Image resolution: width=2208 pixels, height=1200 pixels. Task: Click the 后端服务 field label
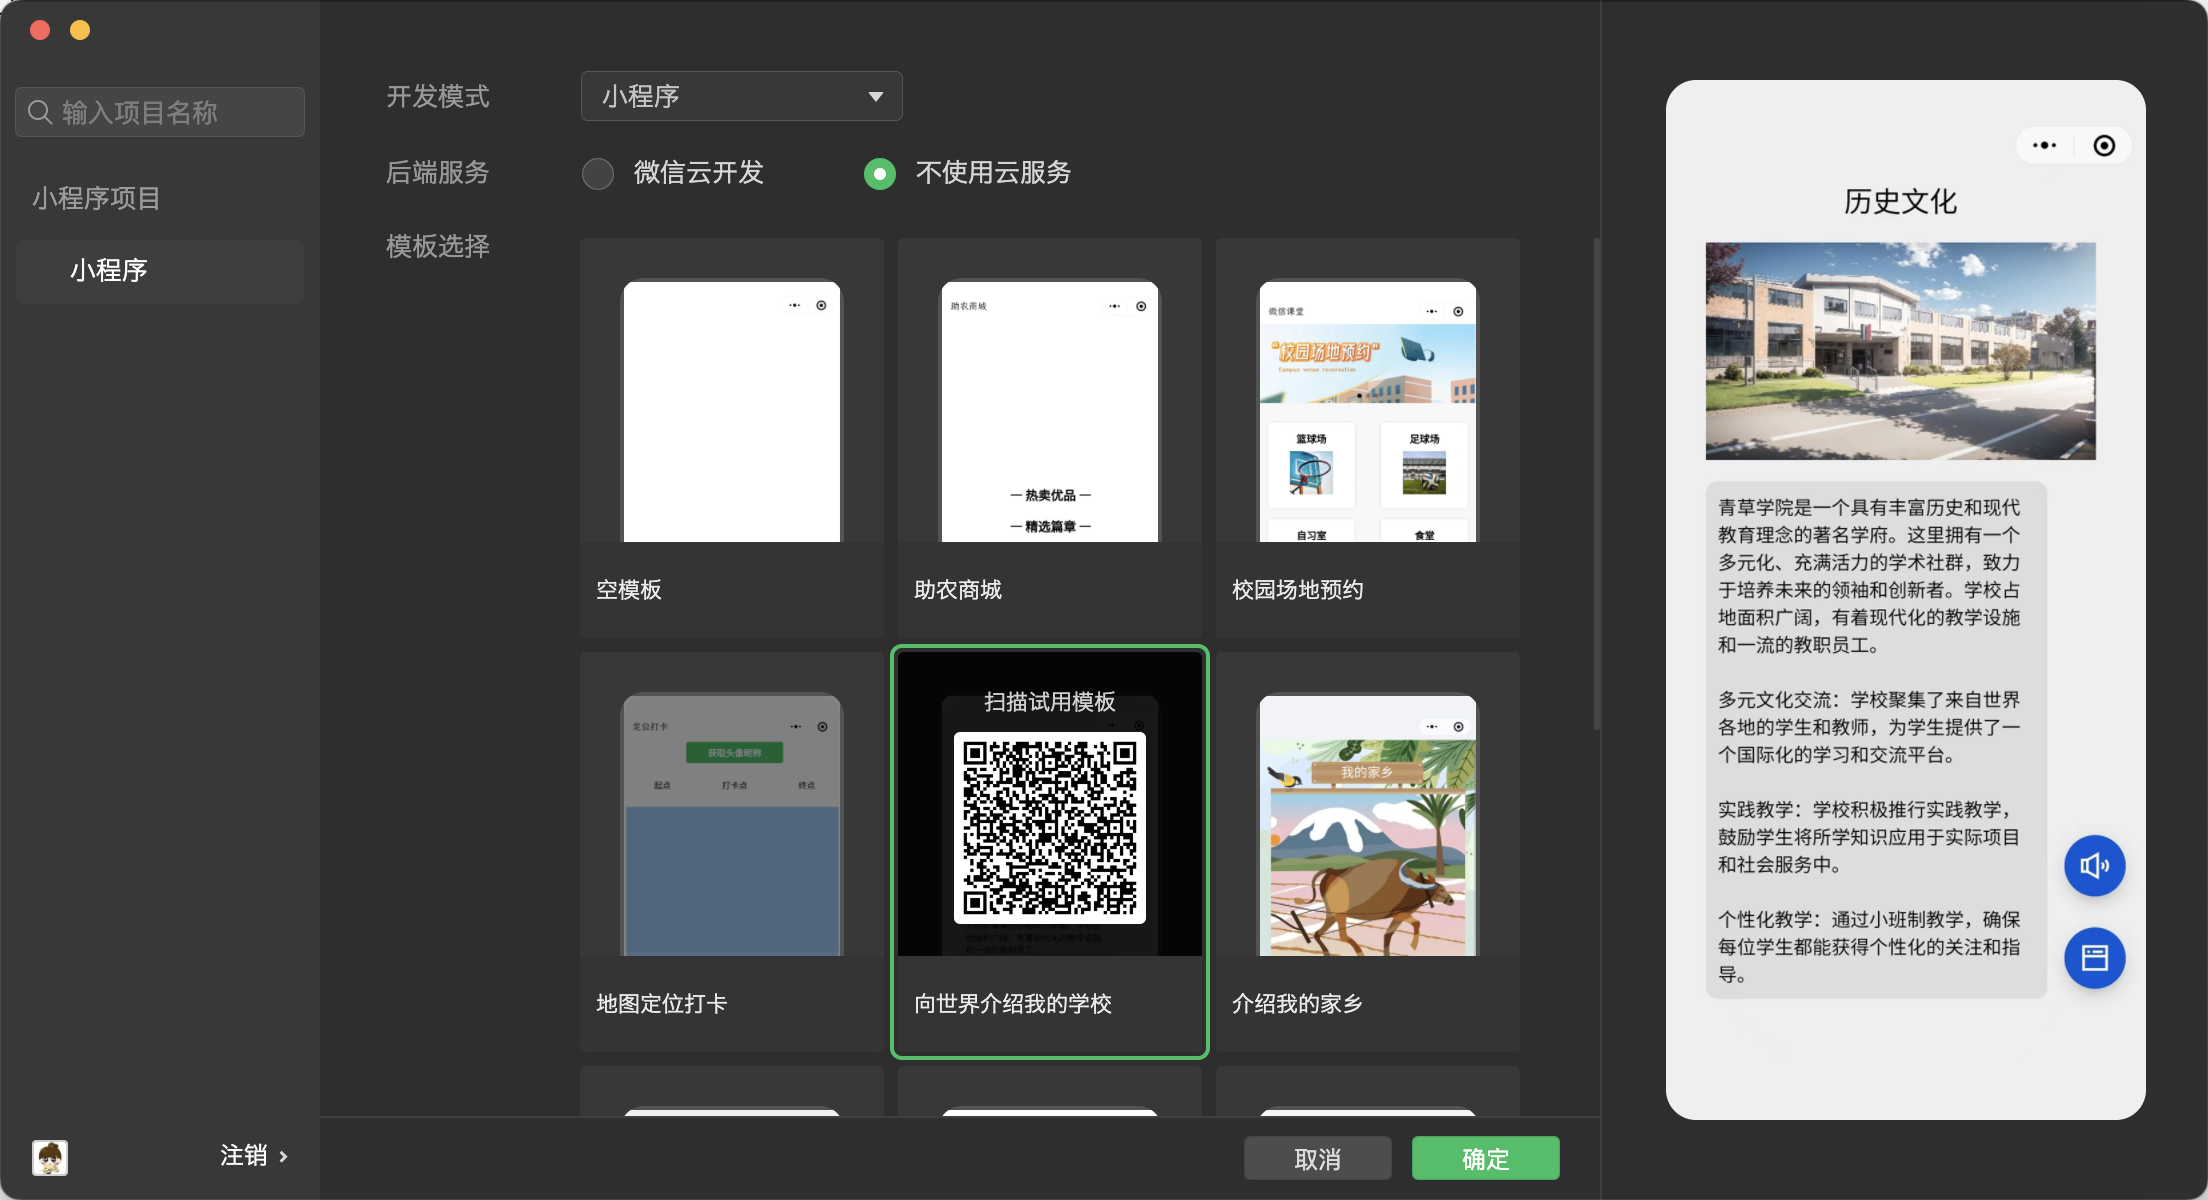[x=438, y=173]
